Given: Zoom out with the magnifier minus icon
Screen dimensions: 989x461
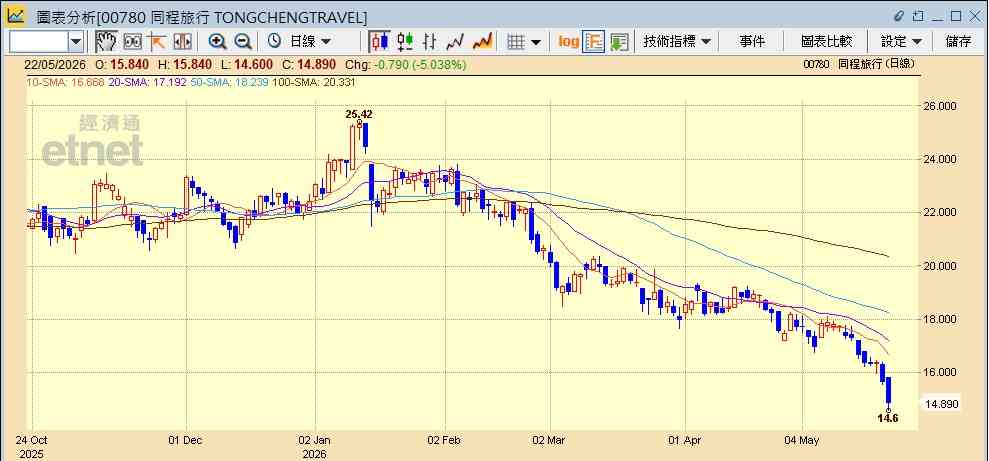Looking at the screenshot, I should pos(243,42).
